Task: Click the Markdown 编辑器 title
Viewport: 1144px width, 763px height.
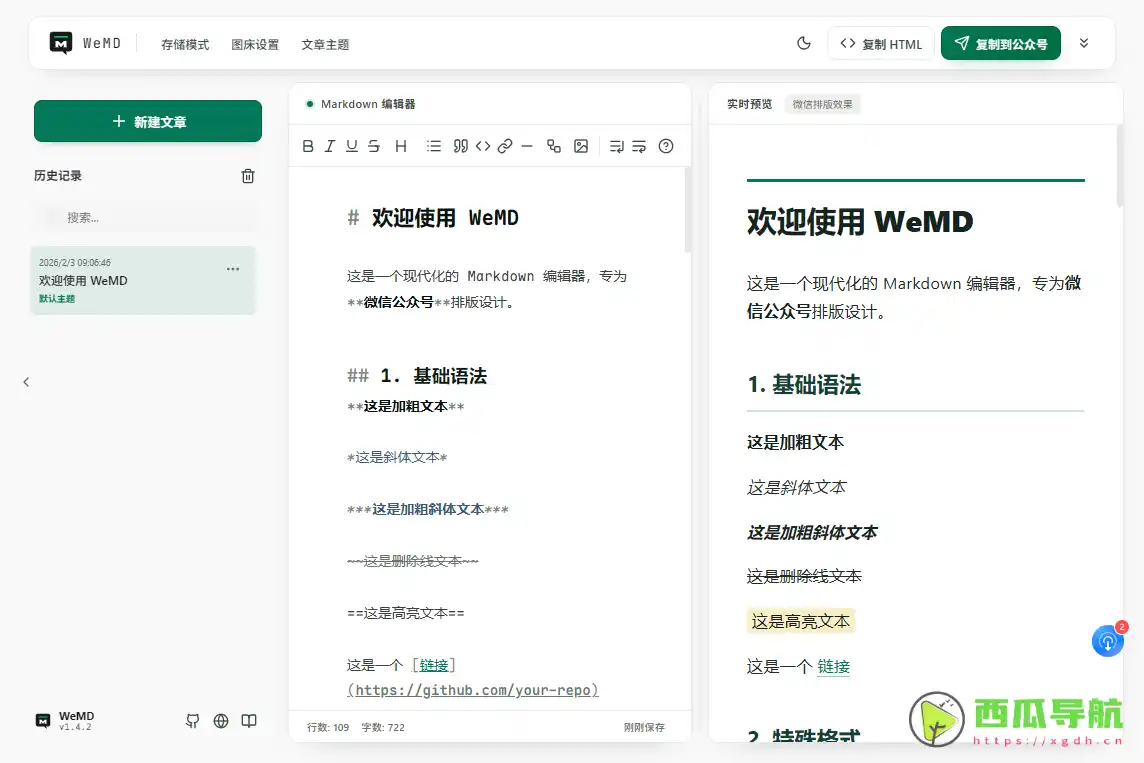Action: pyautogui.click(x=368, y=104)
